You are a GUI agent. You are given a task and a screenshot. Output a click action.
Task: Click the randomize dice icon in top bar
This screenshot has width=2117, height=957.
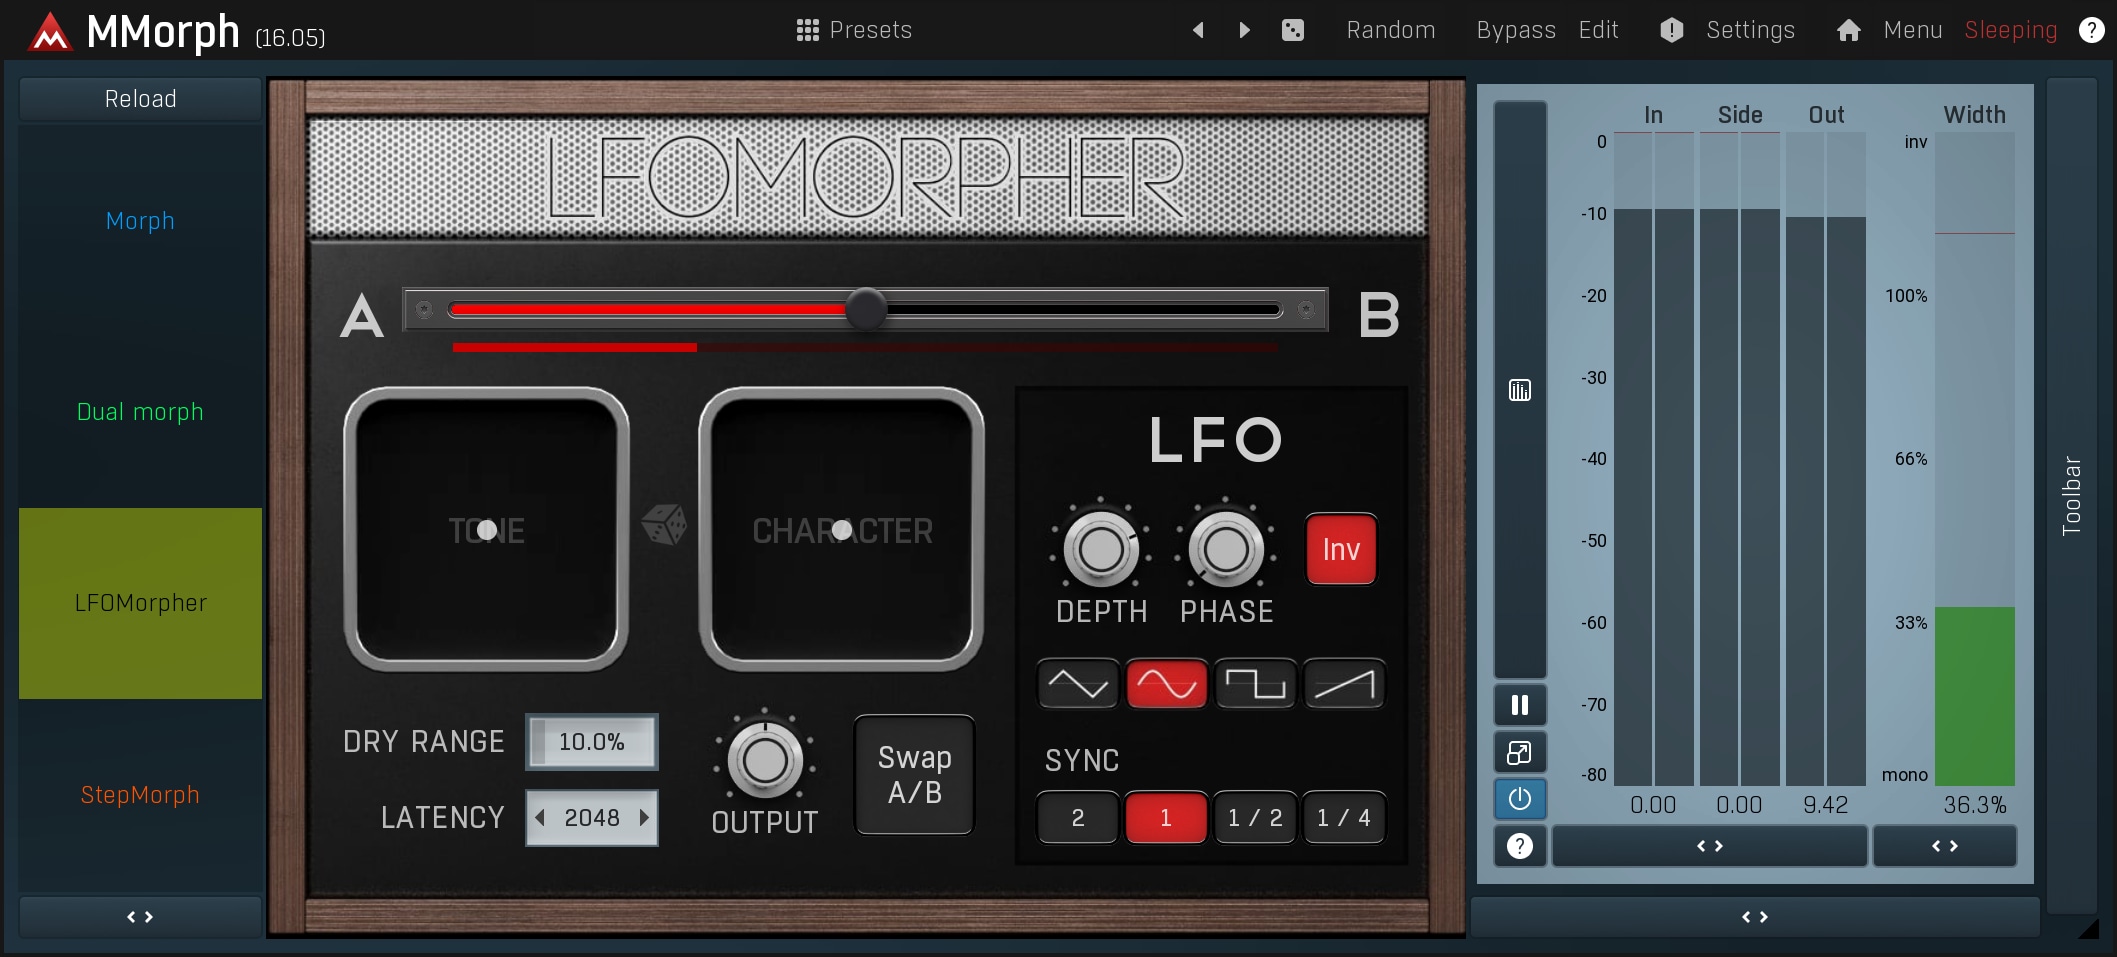pos(1293,30)
